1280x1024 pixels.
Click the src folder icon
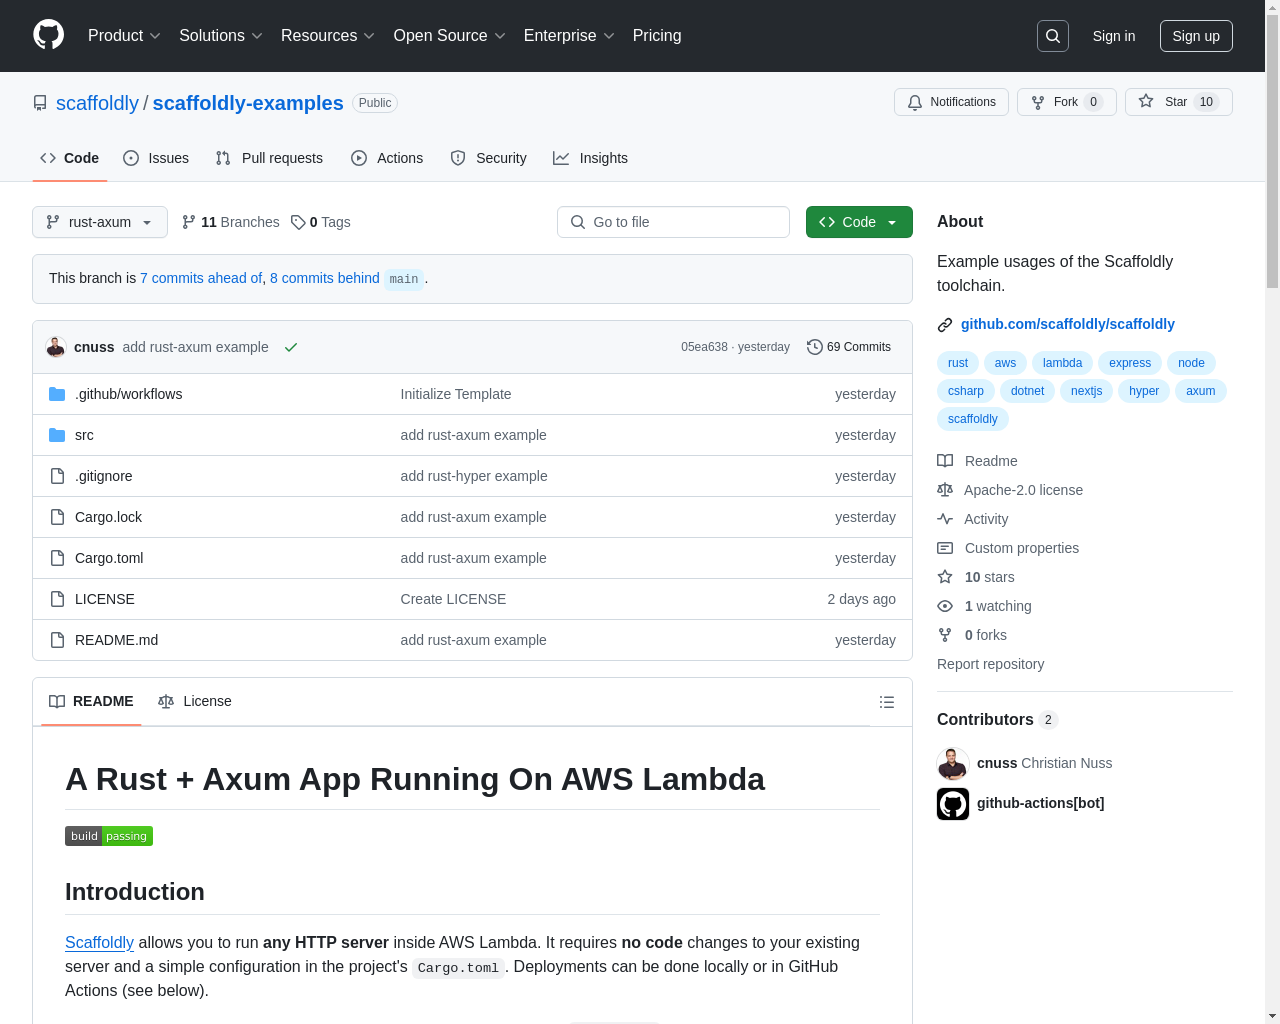click(x=57, y=435)
